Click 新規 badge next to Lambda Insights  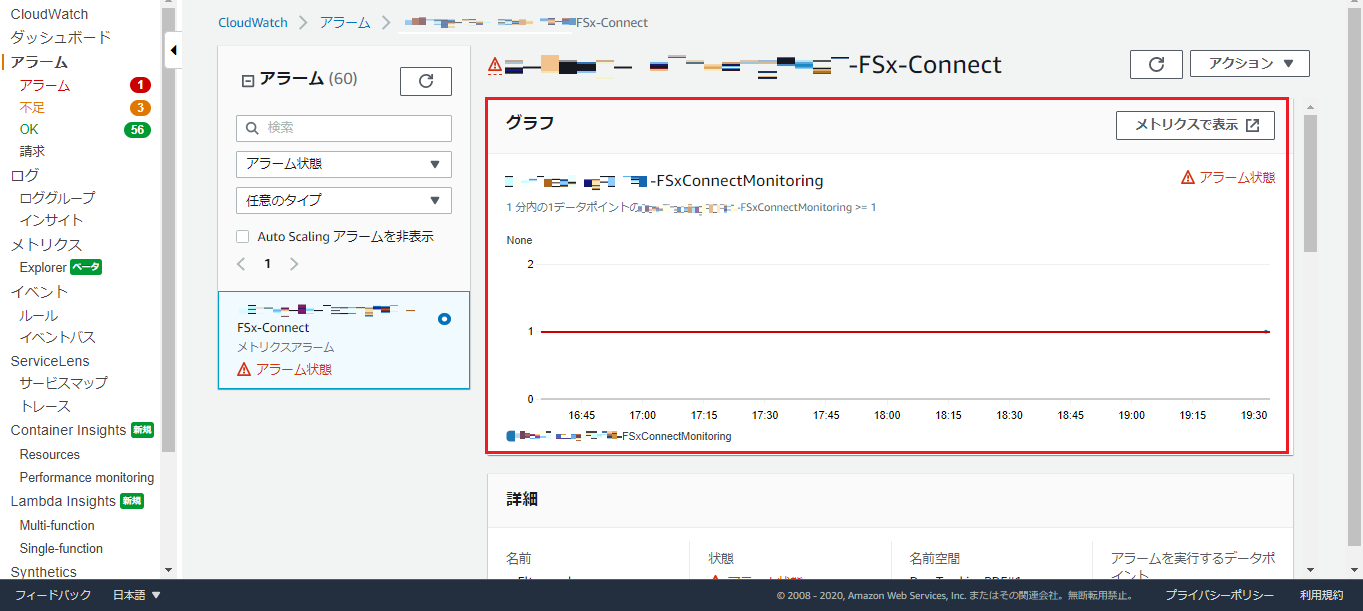[132, 501]
